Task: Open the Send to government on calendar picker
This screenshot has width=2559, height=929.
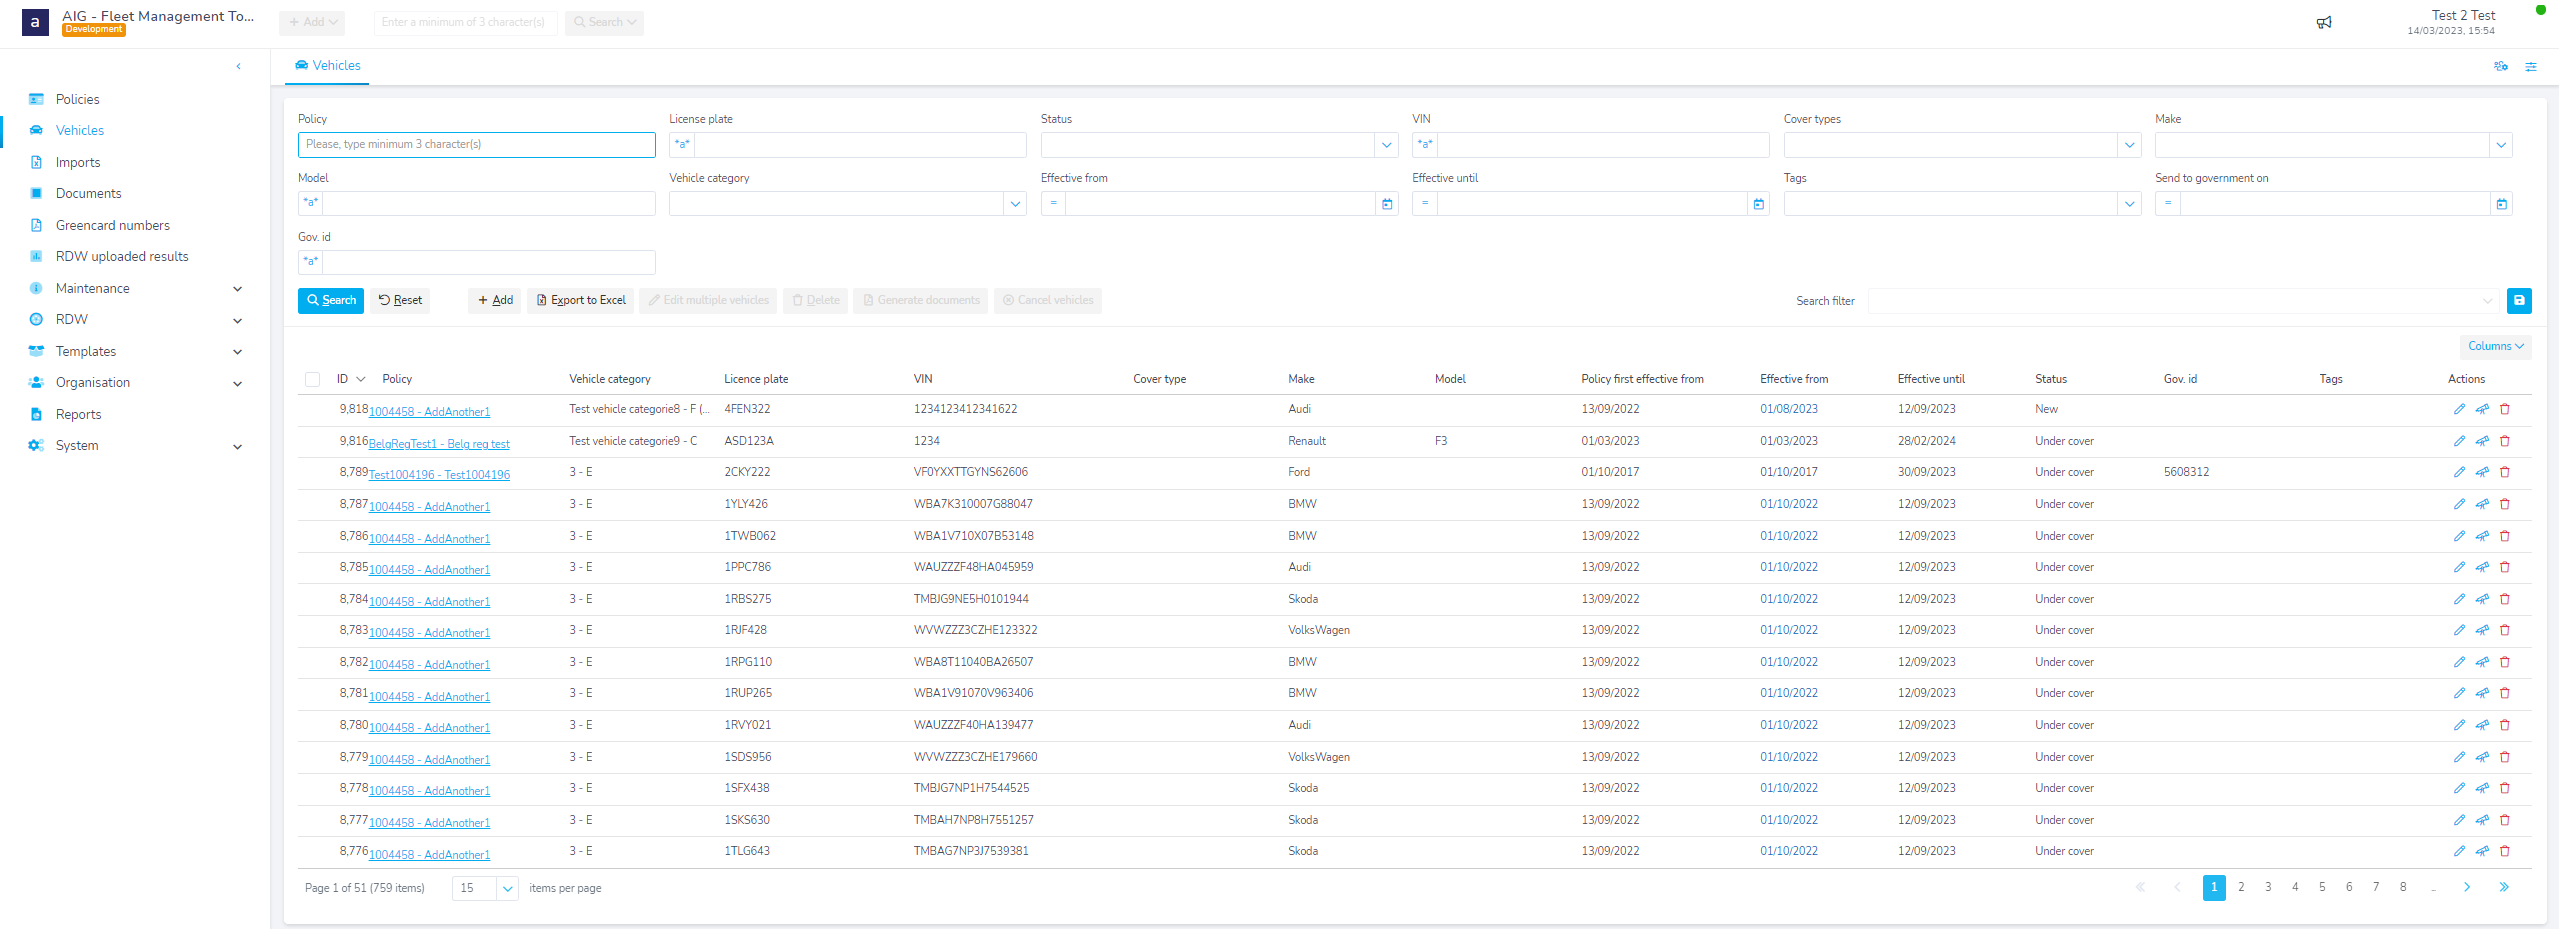Action: pos(2501,204)
